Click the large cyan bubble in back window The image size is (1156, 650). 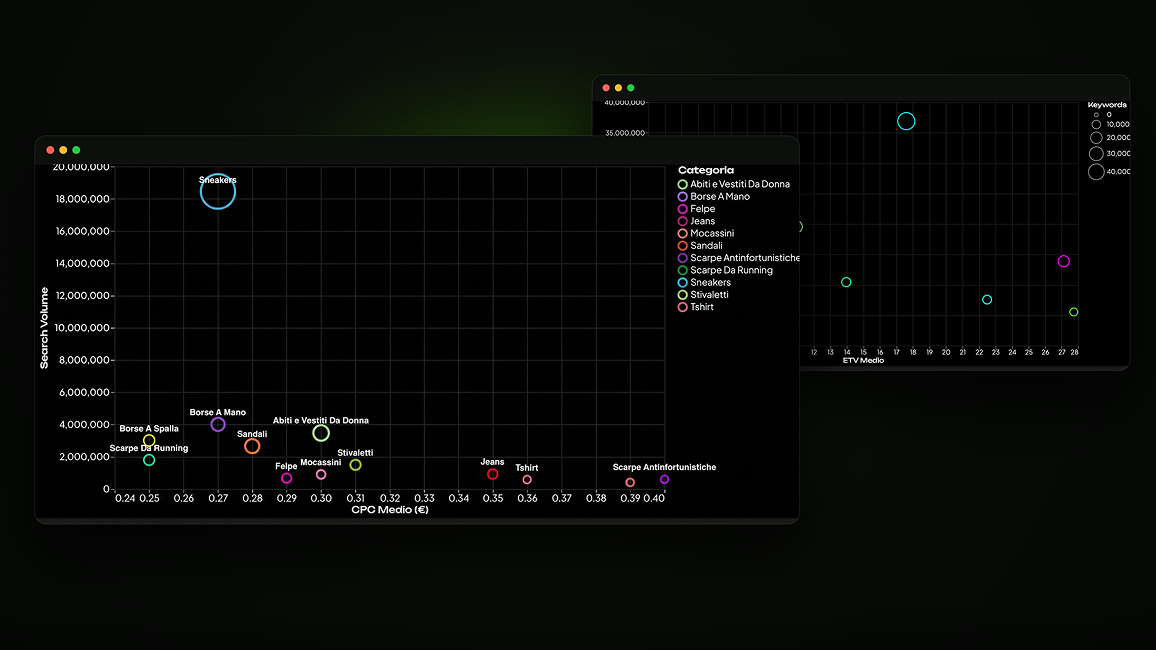(x=906, y=121)
